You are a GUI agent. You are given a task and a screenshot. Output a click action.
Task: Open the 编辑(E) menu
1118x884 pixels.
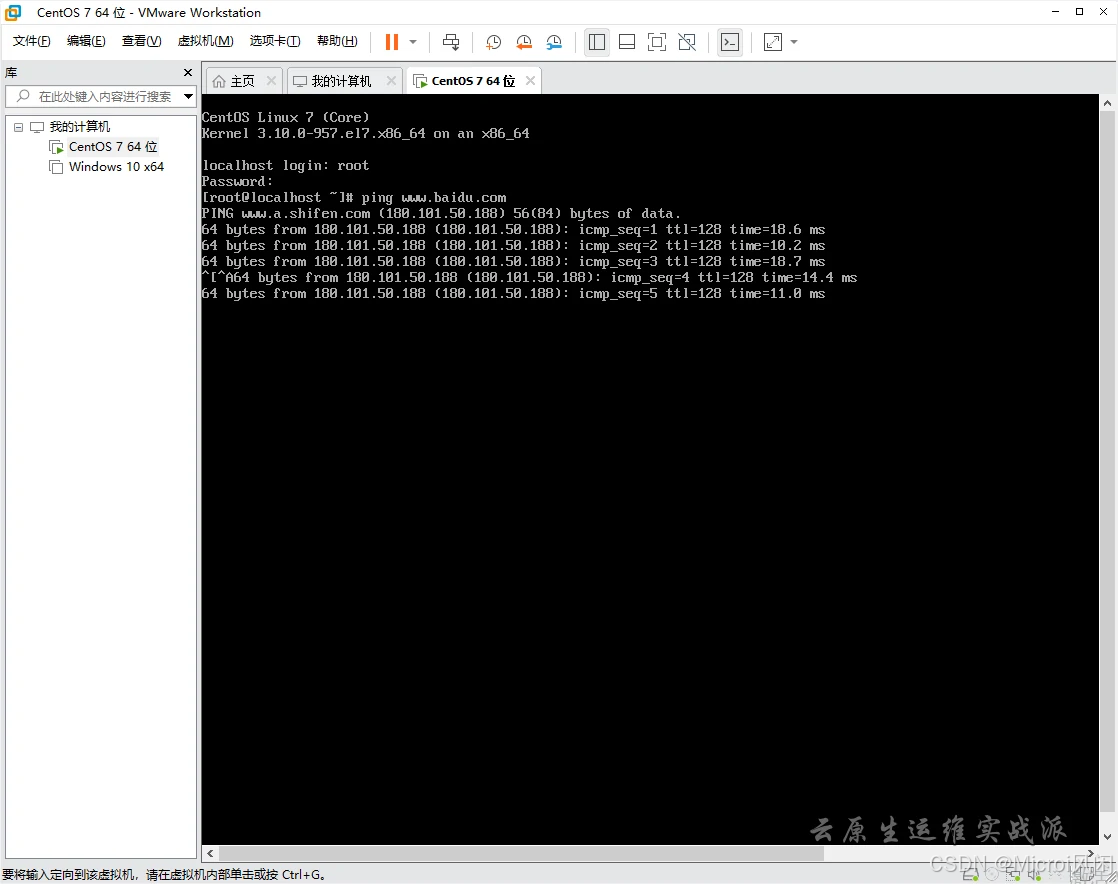point(86,41)
